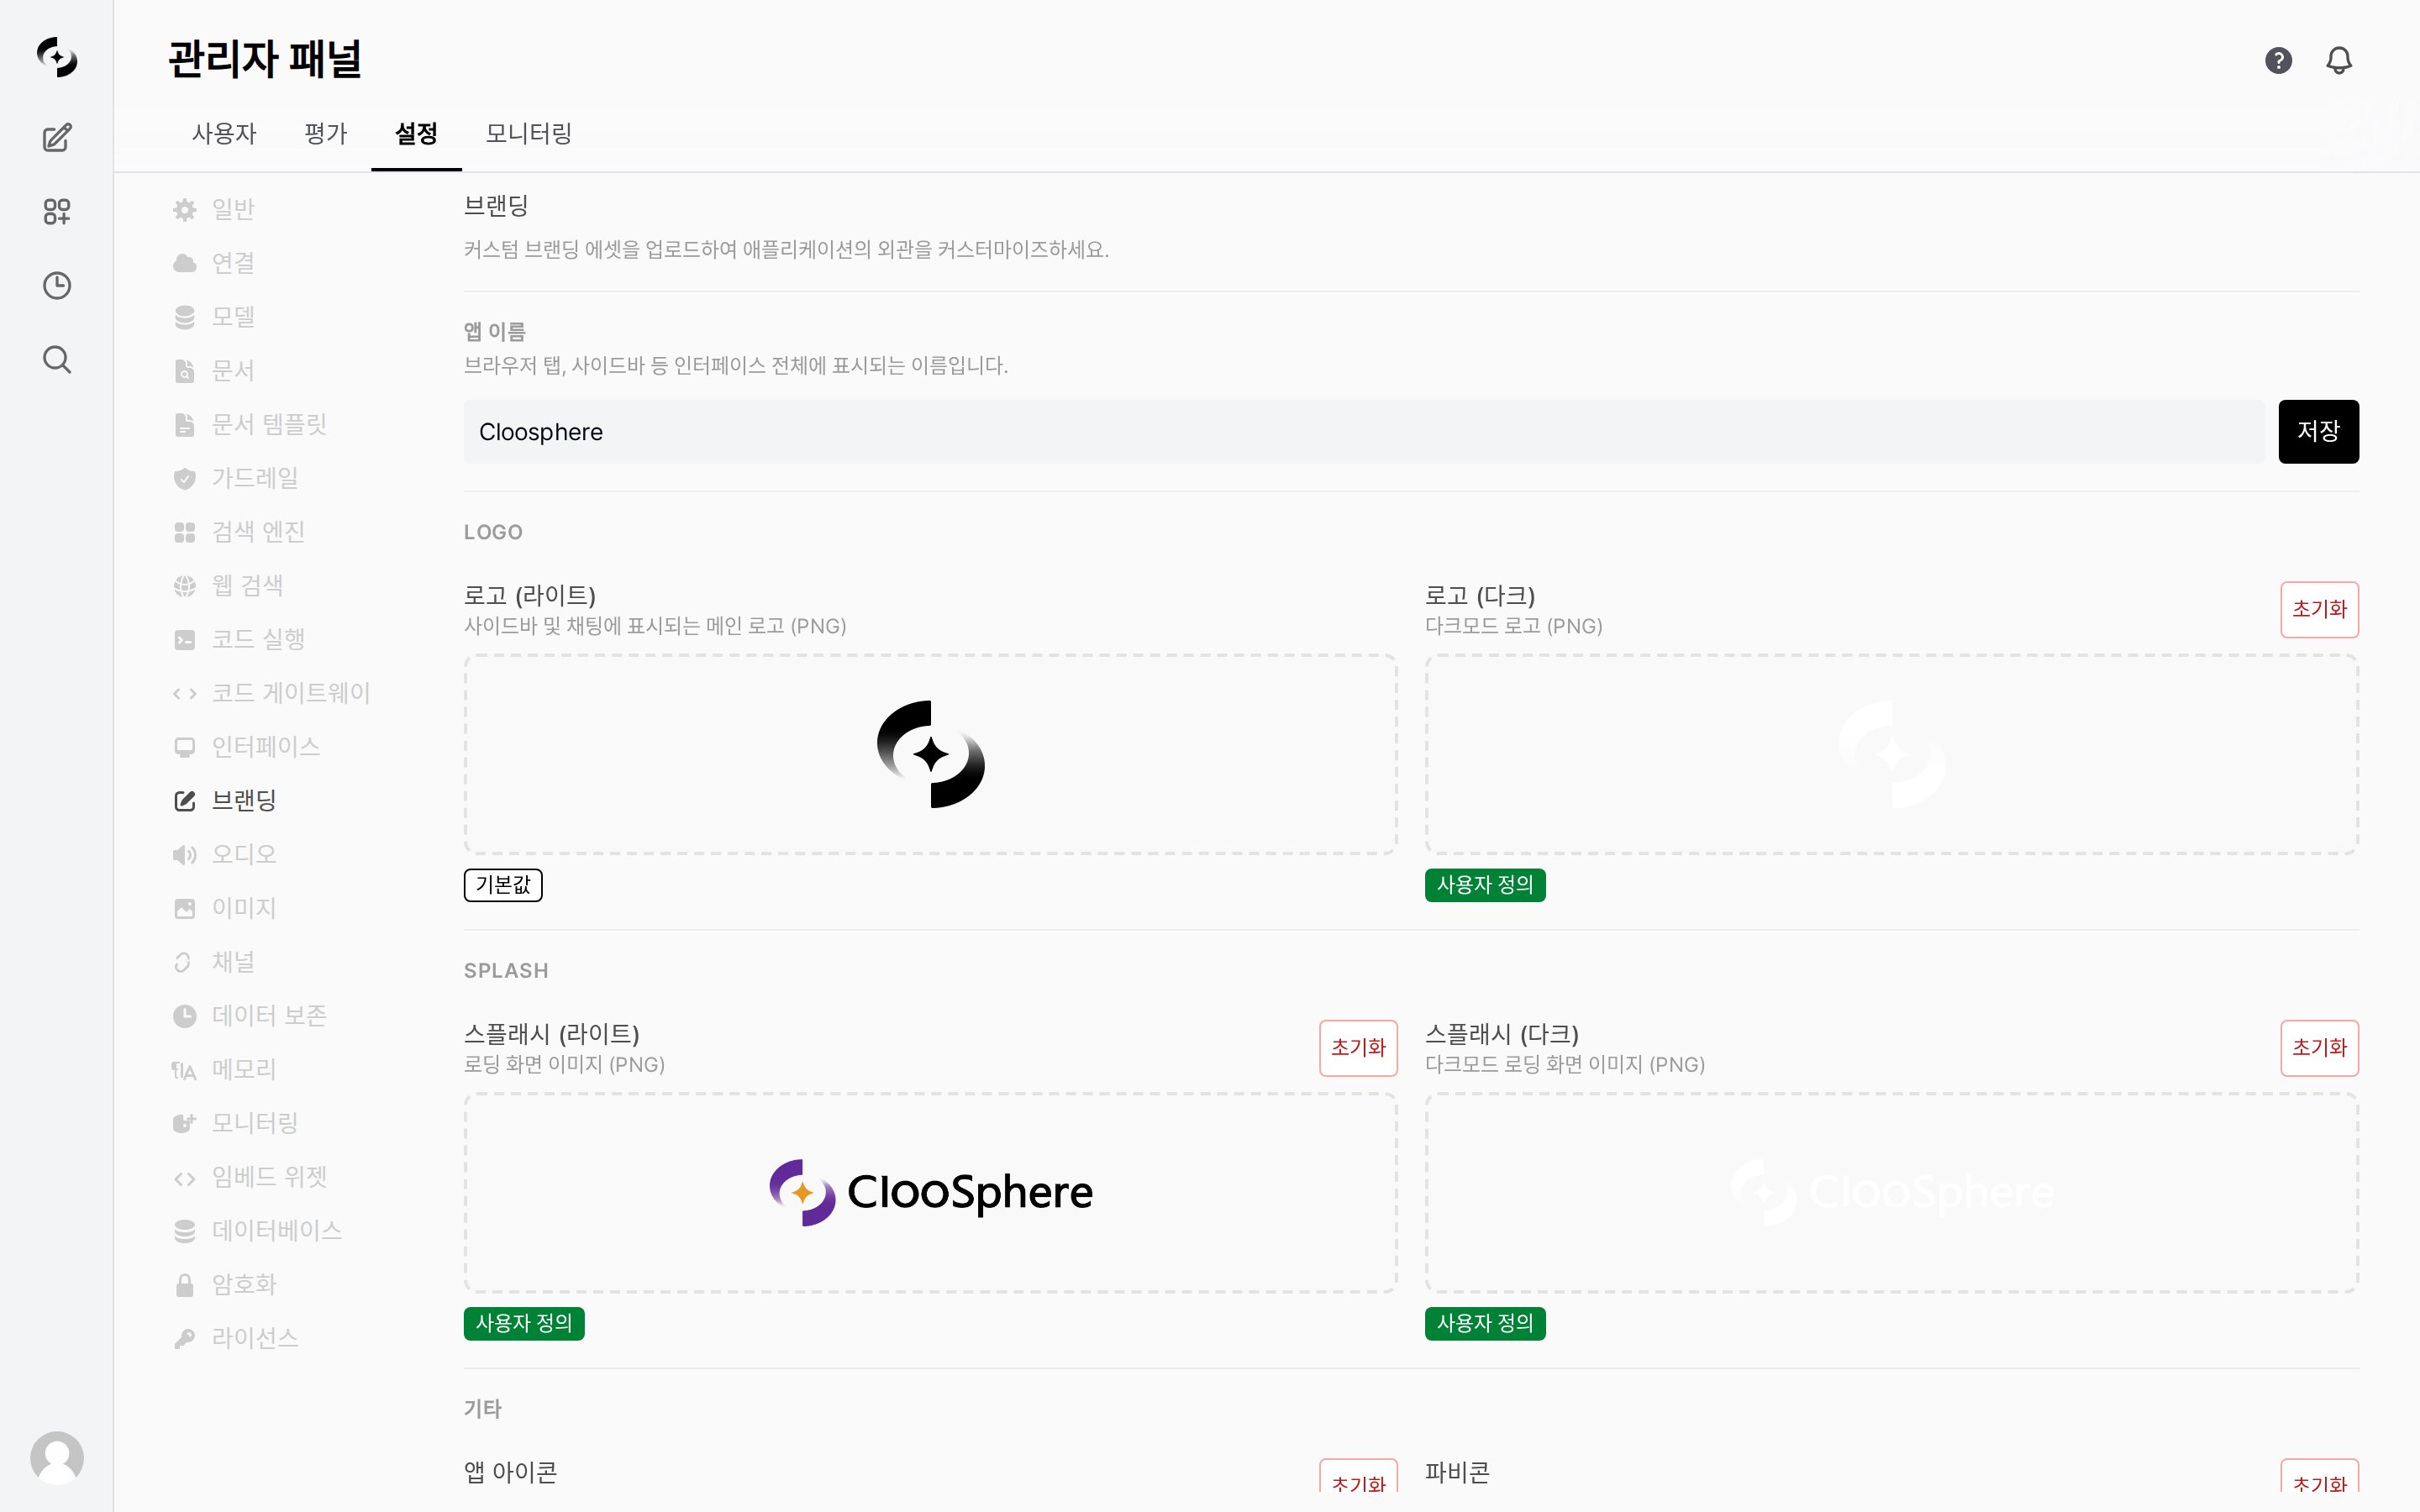Open search magnifier icon in rail
This screenshot has width=2420, height=1512.
click(57, 359)
